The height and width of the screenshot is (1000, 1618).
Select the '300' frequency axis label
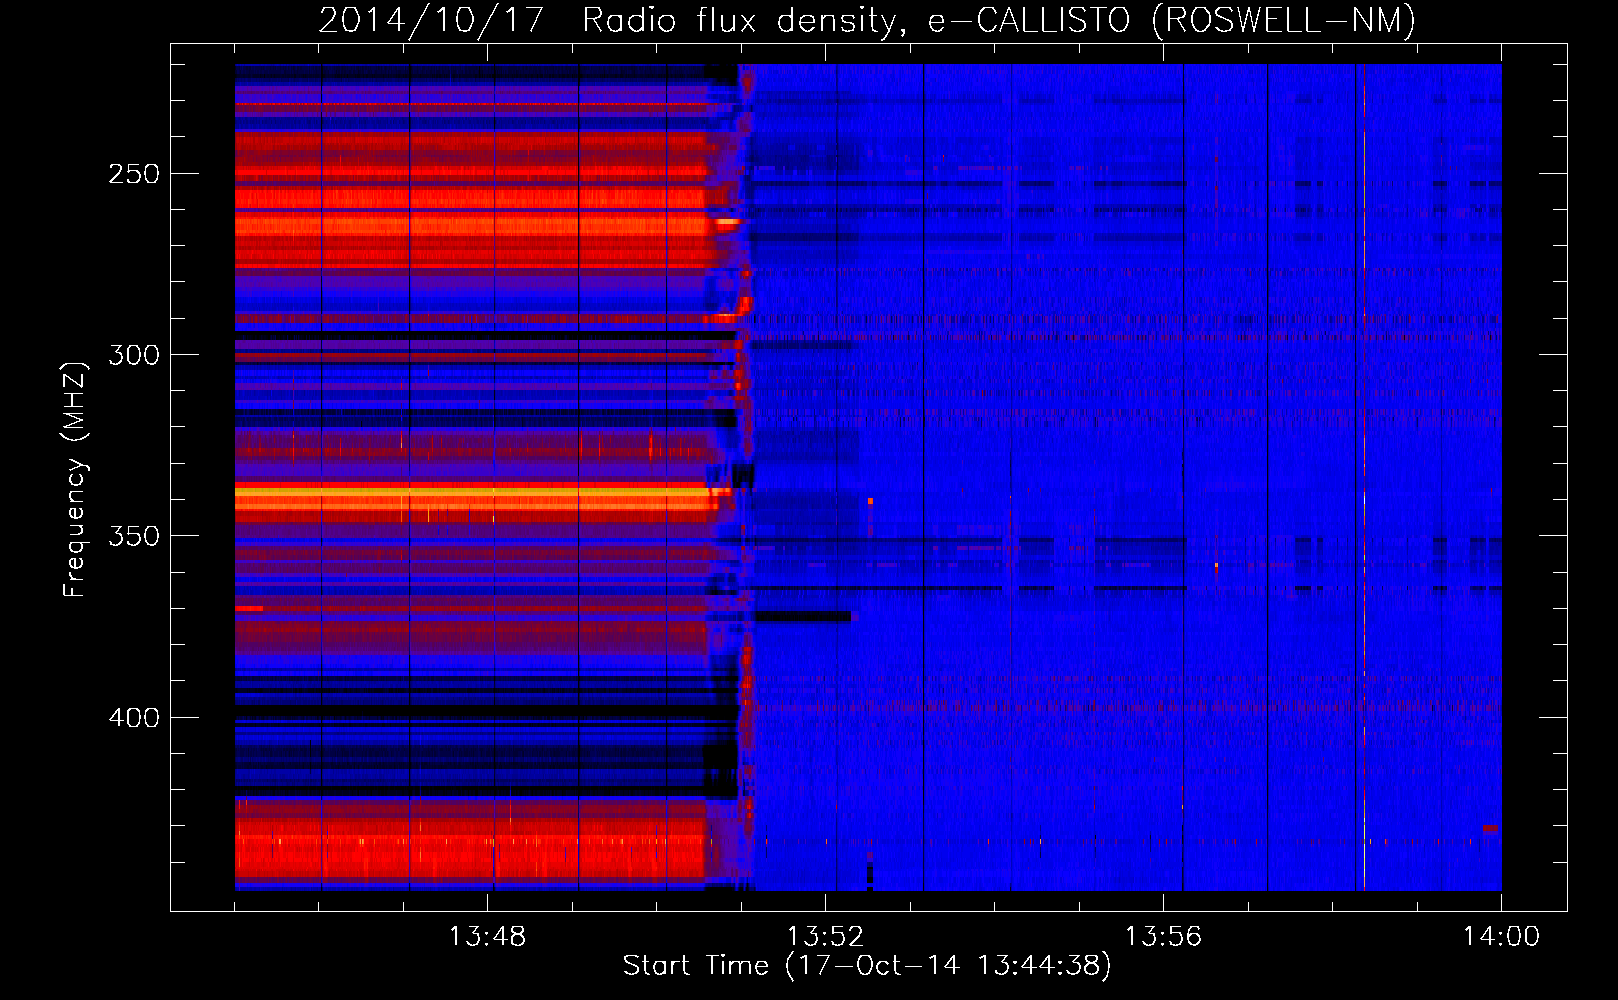134,355
